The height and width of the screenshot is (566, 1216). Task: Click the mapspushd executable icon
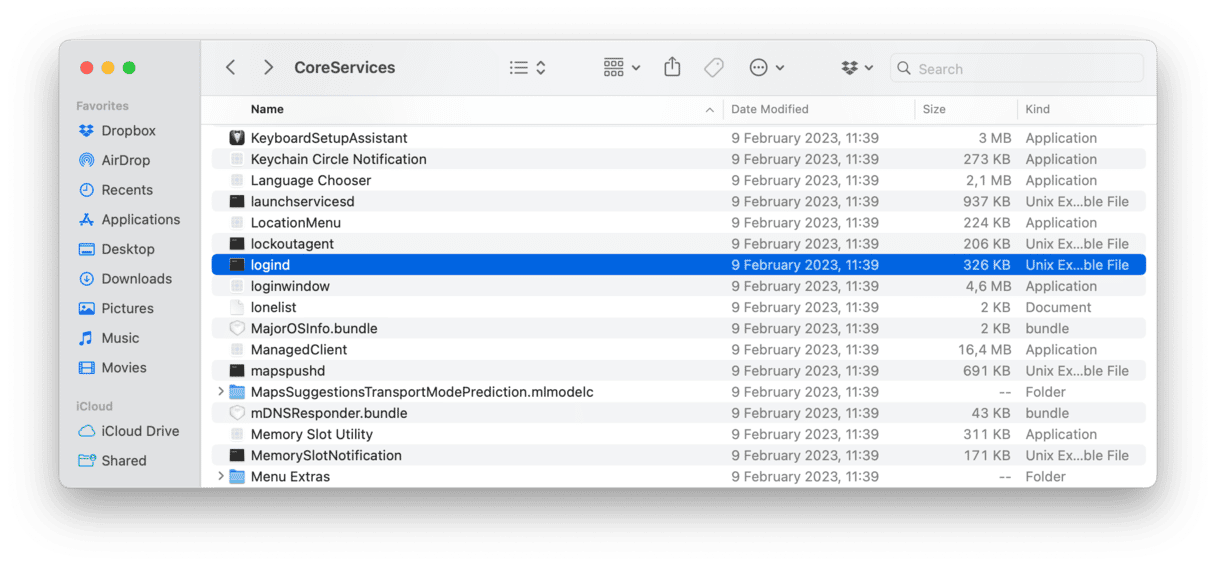coord(237,371)
